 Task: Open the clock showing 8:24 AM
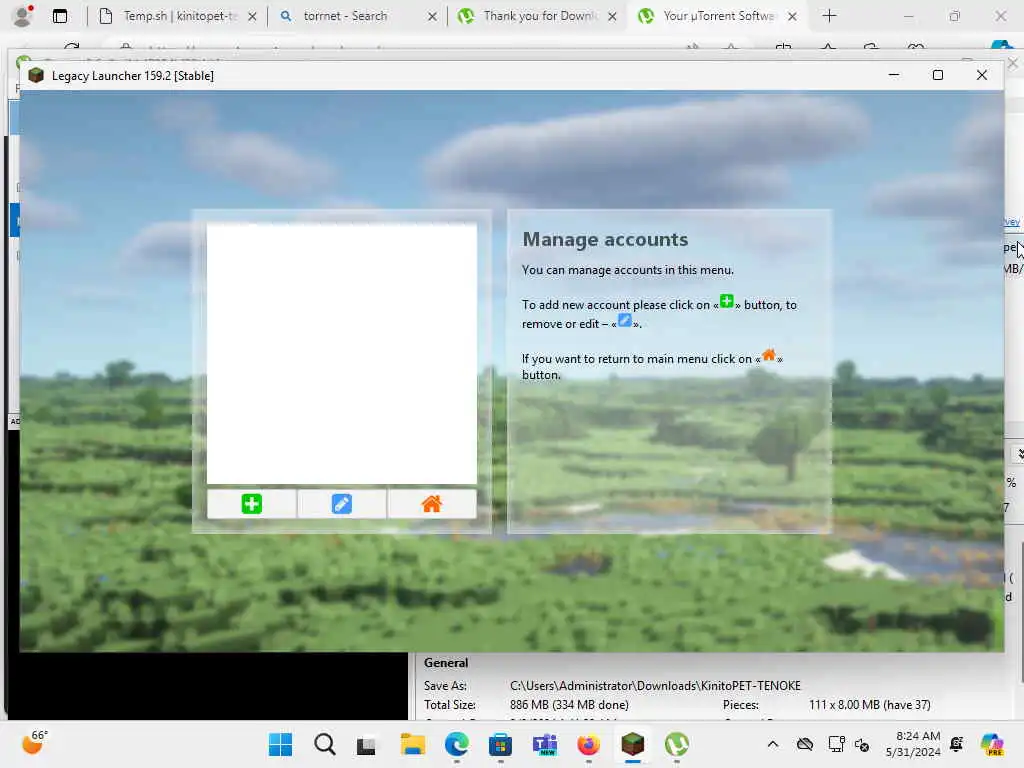(913, 744)
